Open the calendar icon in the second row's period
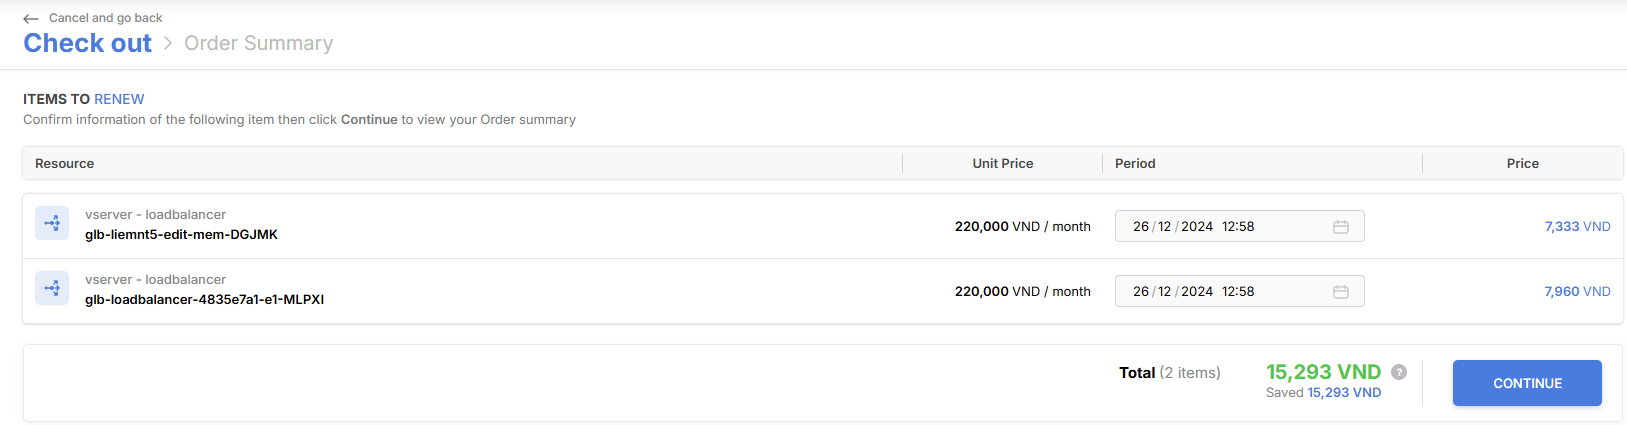Viewport: 1627px width, 425px height. click(1341, 292)
